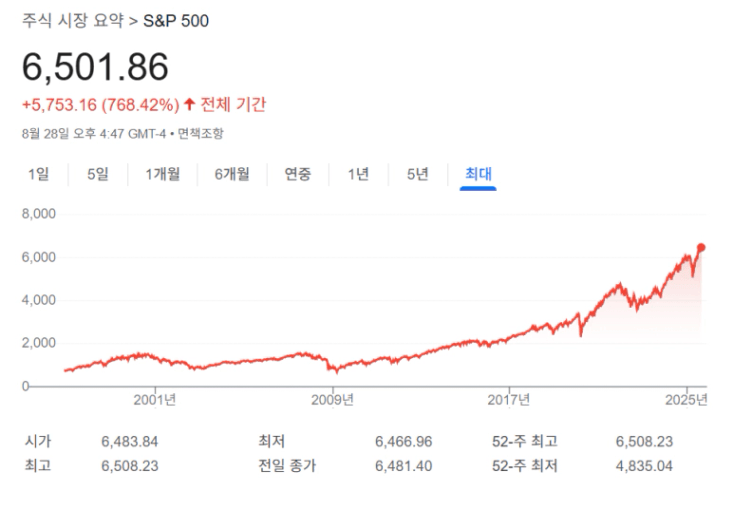734x510 pixels.
Task: Click the 최고 value 6,508.23 in left column
Action: click(130, 466)
